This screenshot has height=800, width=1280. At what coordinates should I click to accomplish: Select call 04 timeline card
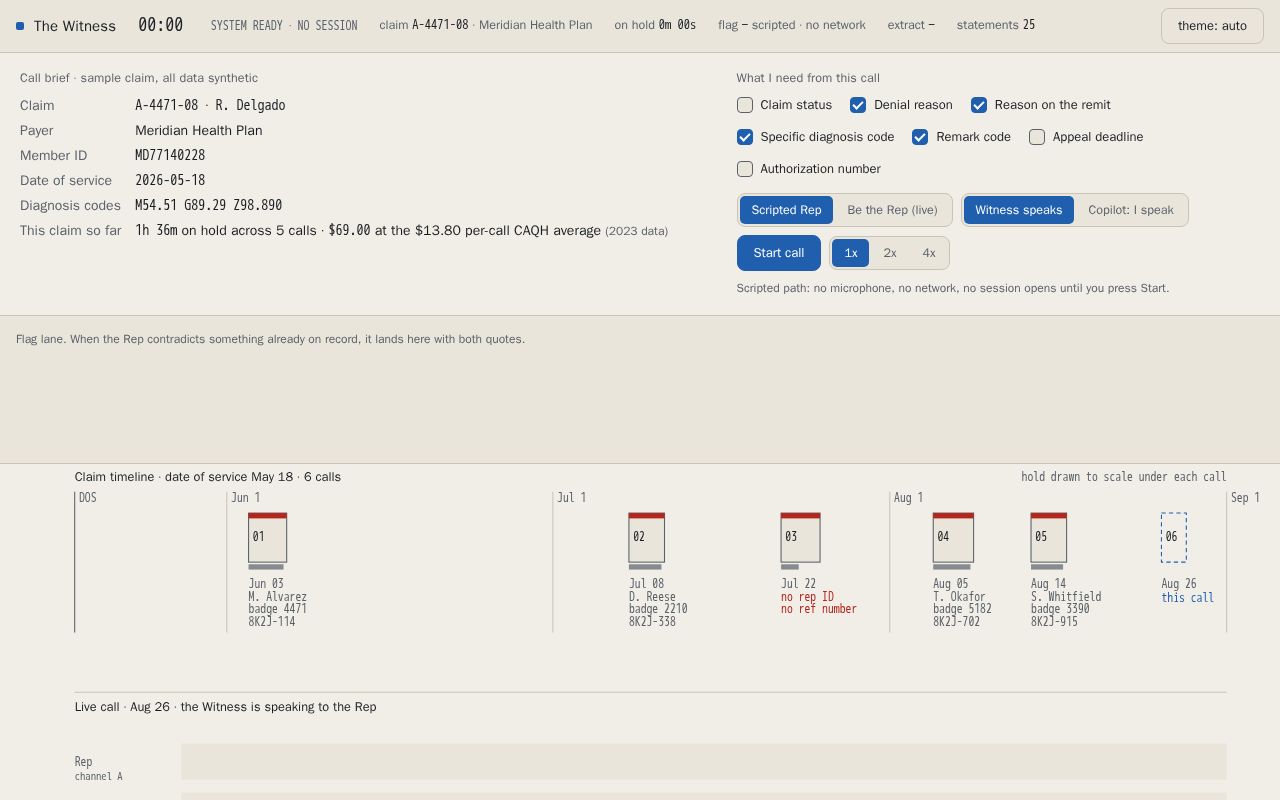pos(953,538)
